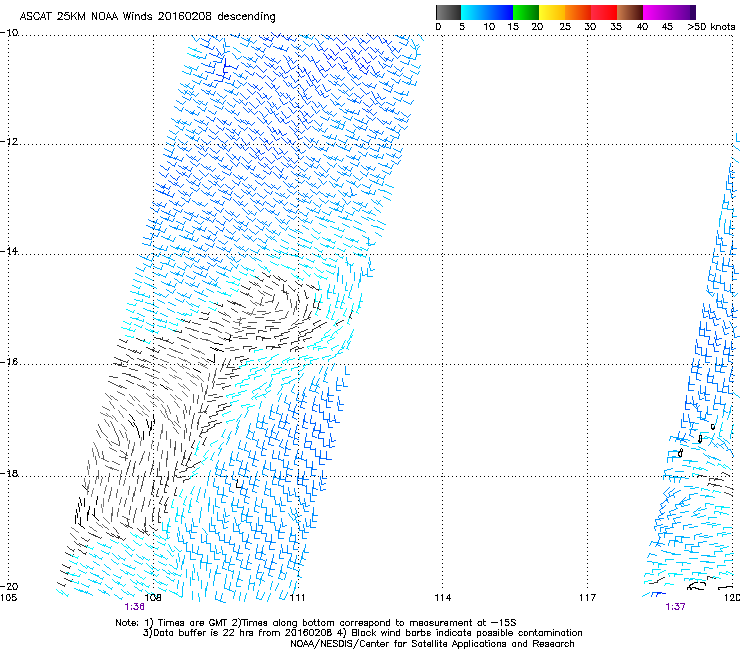Viewport: 740px width, 650px height.
Task: Click the latitude axis label '-10'
Action: pyautogui.click(x=9, y=33)
